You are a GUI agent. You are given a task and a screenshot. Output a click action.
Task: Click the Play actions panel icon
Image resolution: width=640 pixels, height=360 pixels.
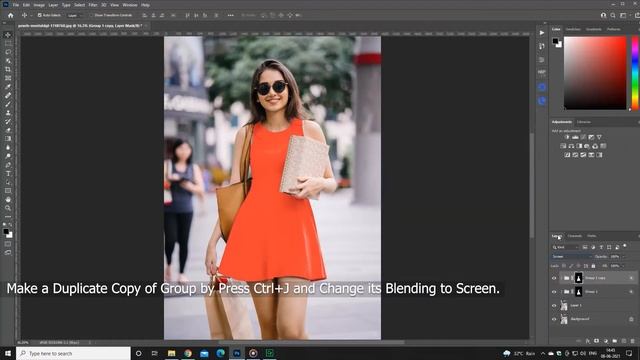coord(542,33)
